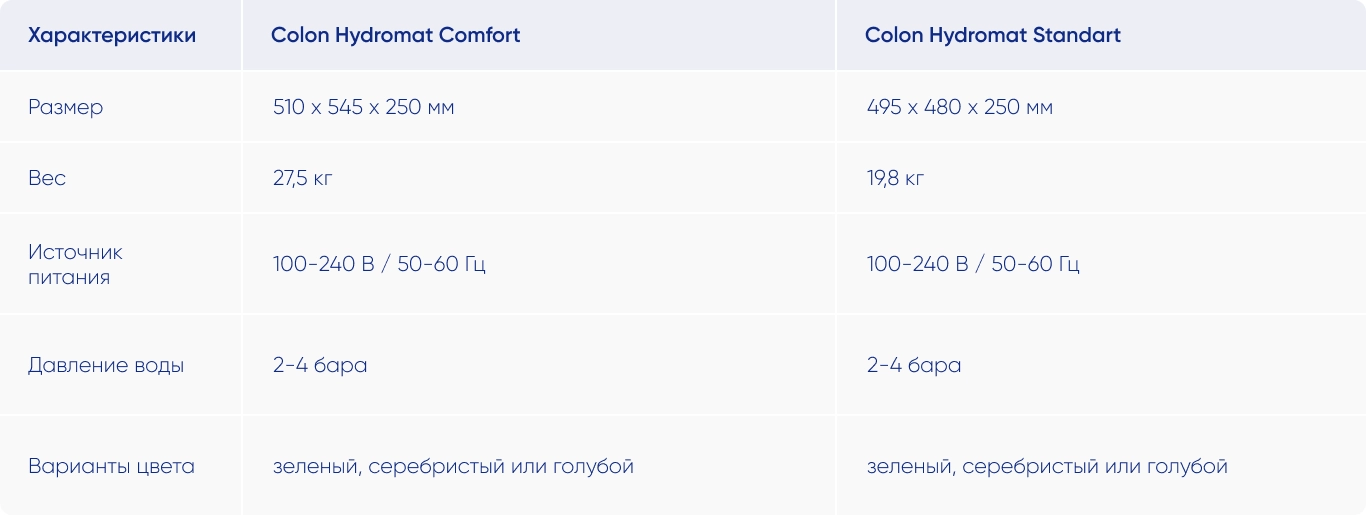Click the Давление воды row label
The width and height of the screenshot is (1366, 515).
click(x=106, y=366)
